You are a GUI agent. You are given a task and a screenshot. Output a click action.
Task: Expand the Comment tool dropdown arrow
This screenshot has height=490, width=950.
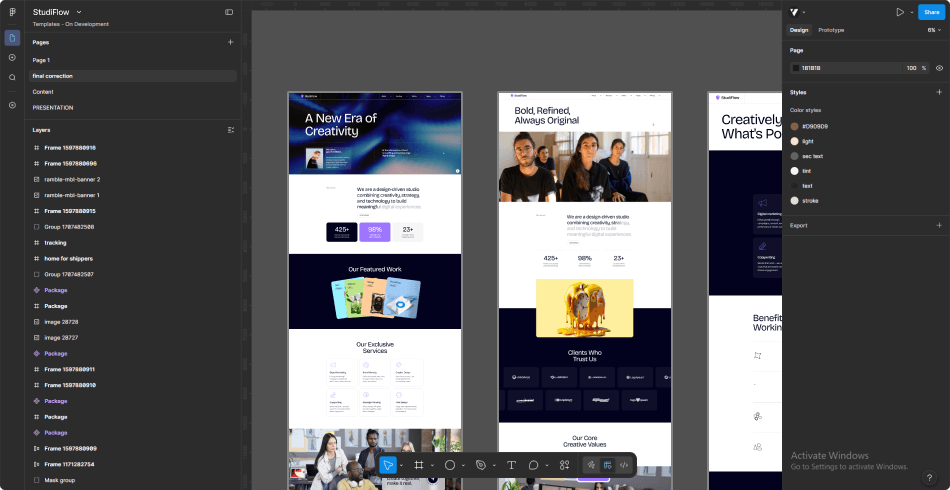point(547,466)
